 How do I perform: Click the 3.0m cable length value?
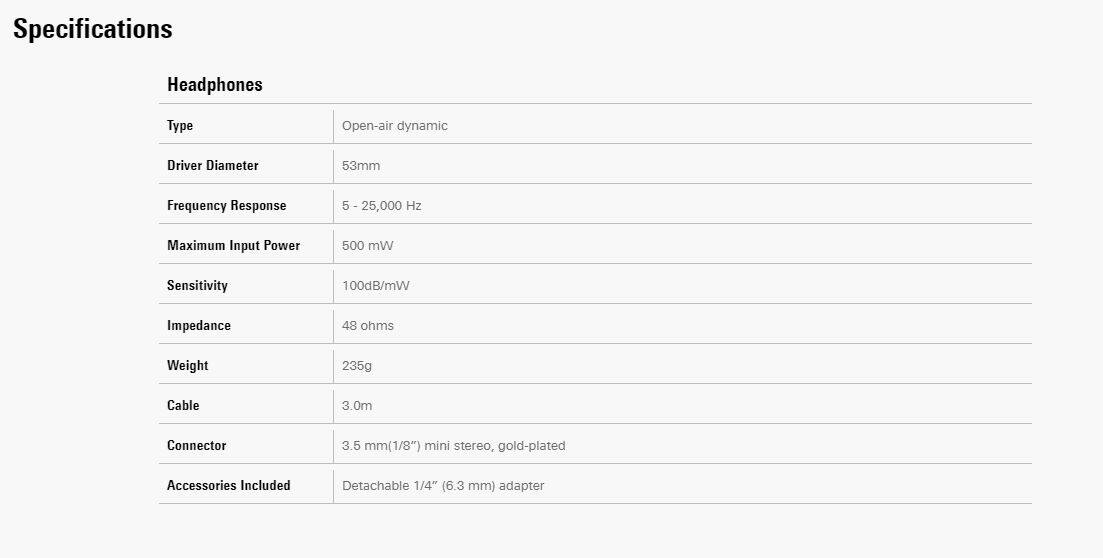point(357,406)
